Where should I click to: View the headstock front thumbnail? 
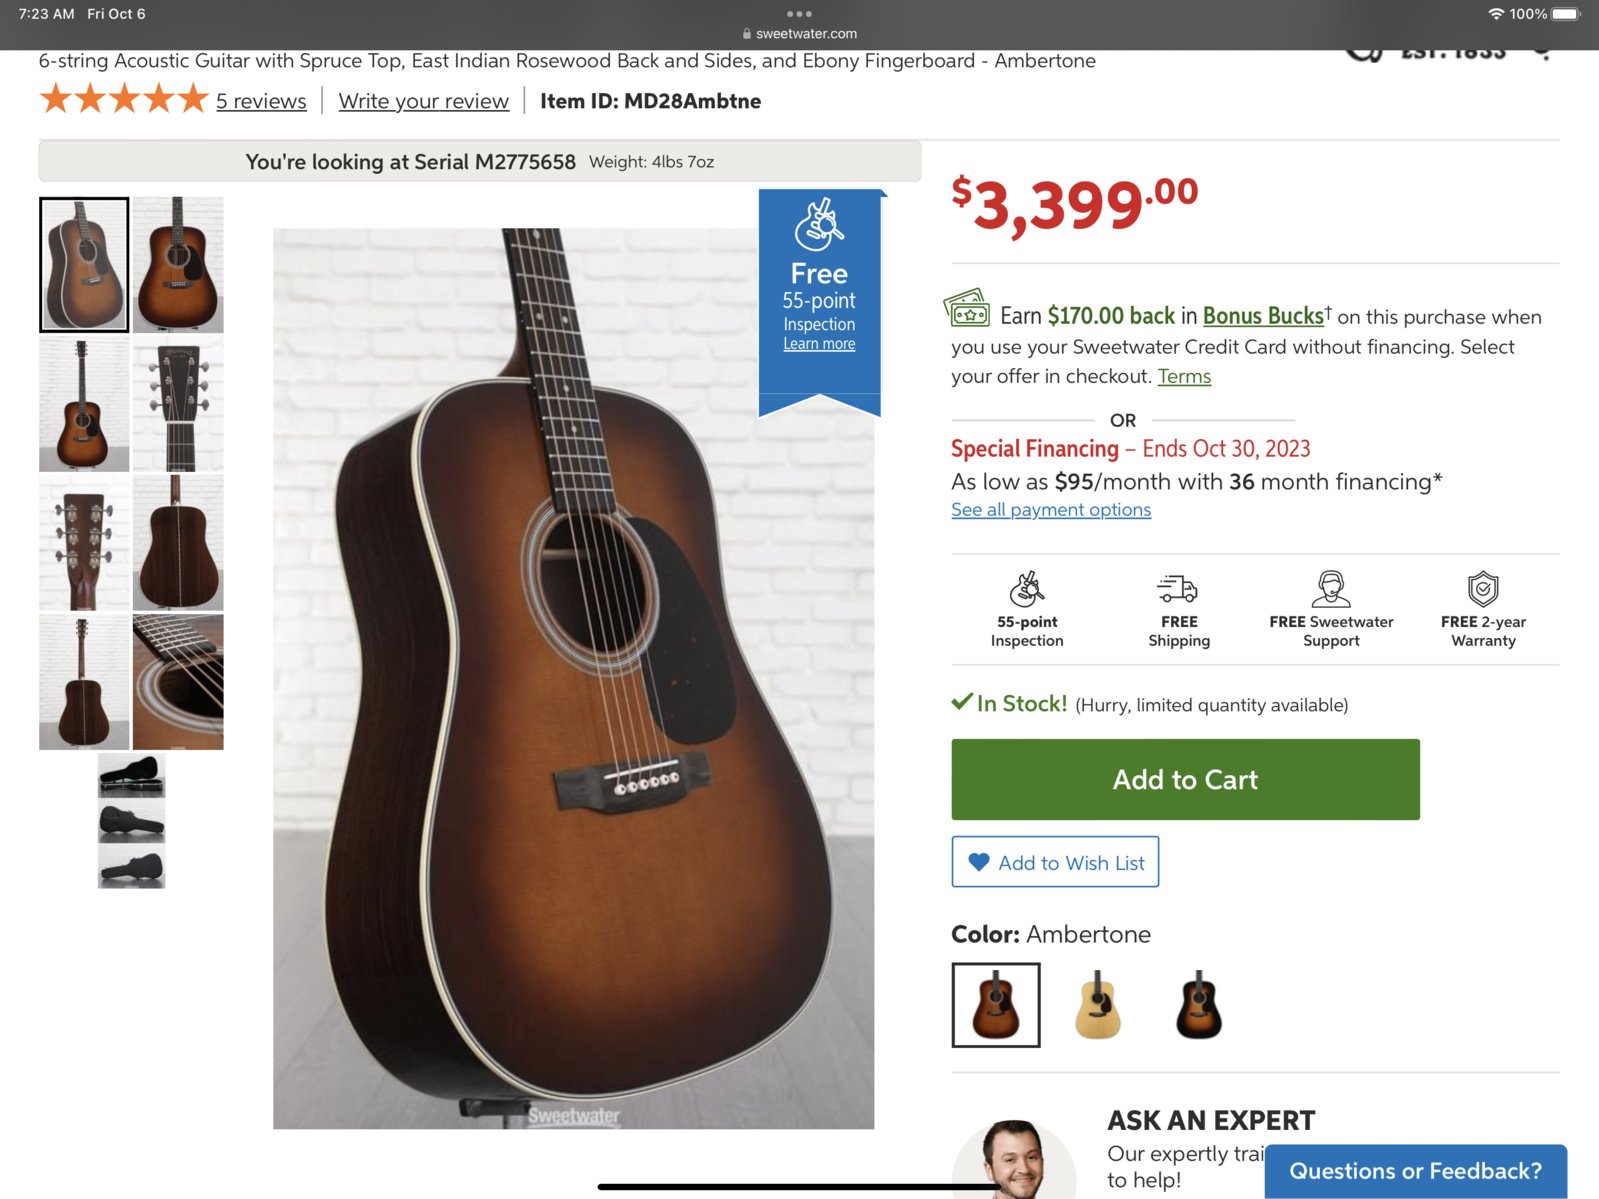click(x=178, y=404)
